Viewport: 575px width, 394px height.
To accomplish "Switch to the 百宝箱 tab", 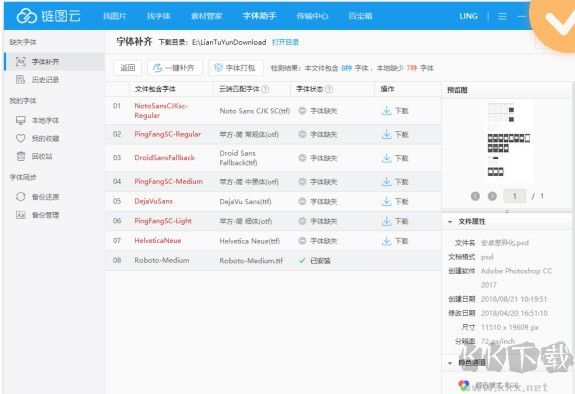I will point(360,16).
